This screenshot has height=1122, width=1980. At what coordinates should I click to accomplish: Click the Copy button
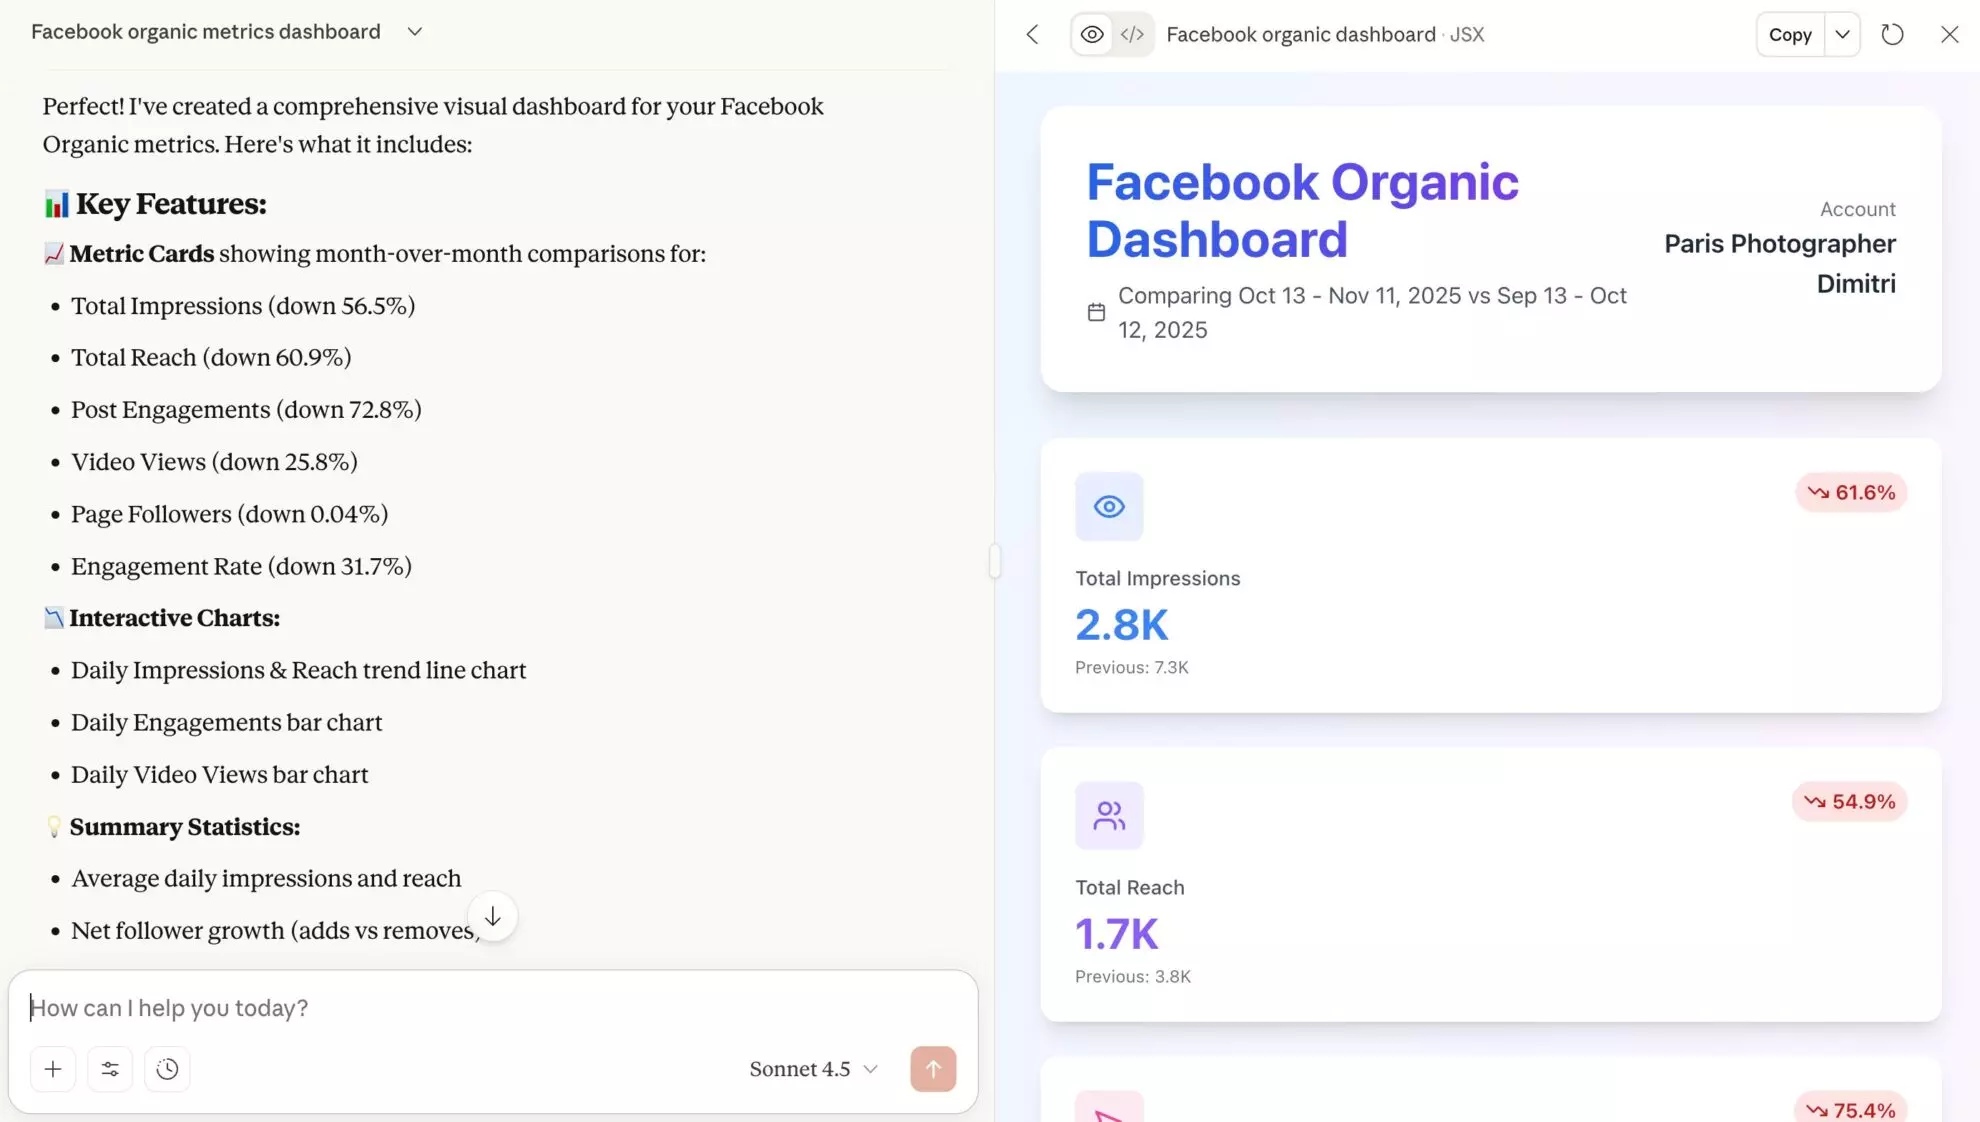coord(1790,35)
